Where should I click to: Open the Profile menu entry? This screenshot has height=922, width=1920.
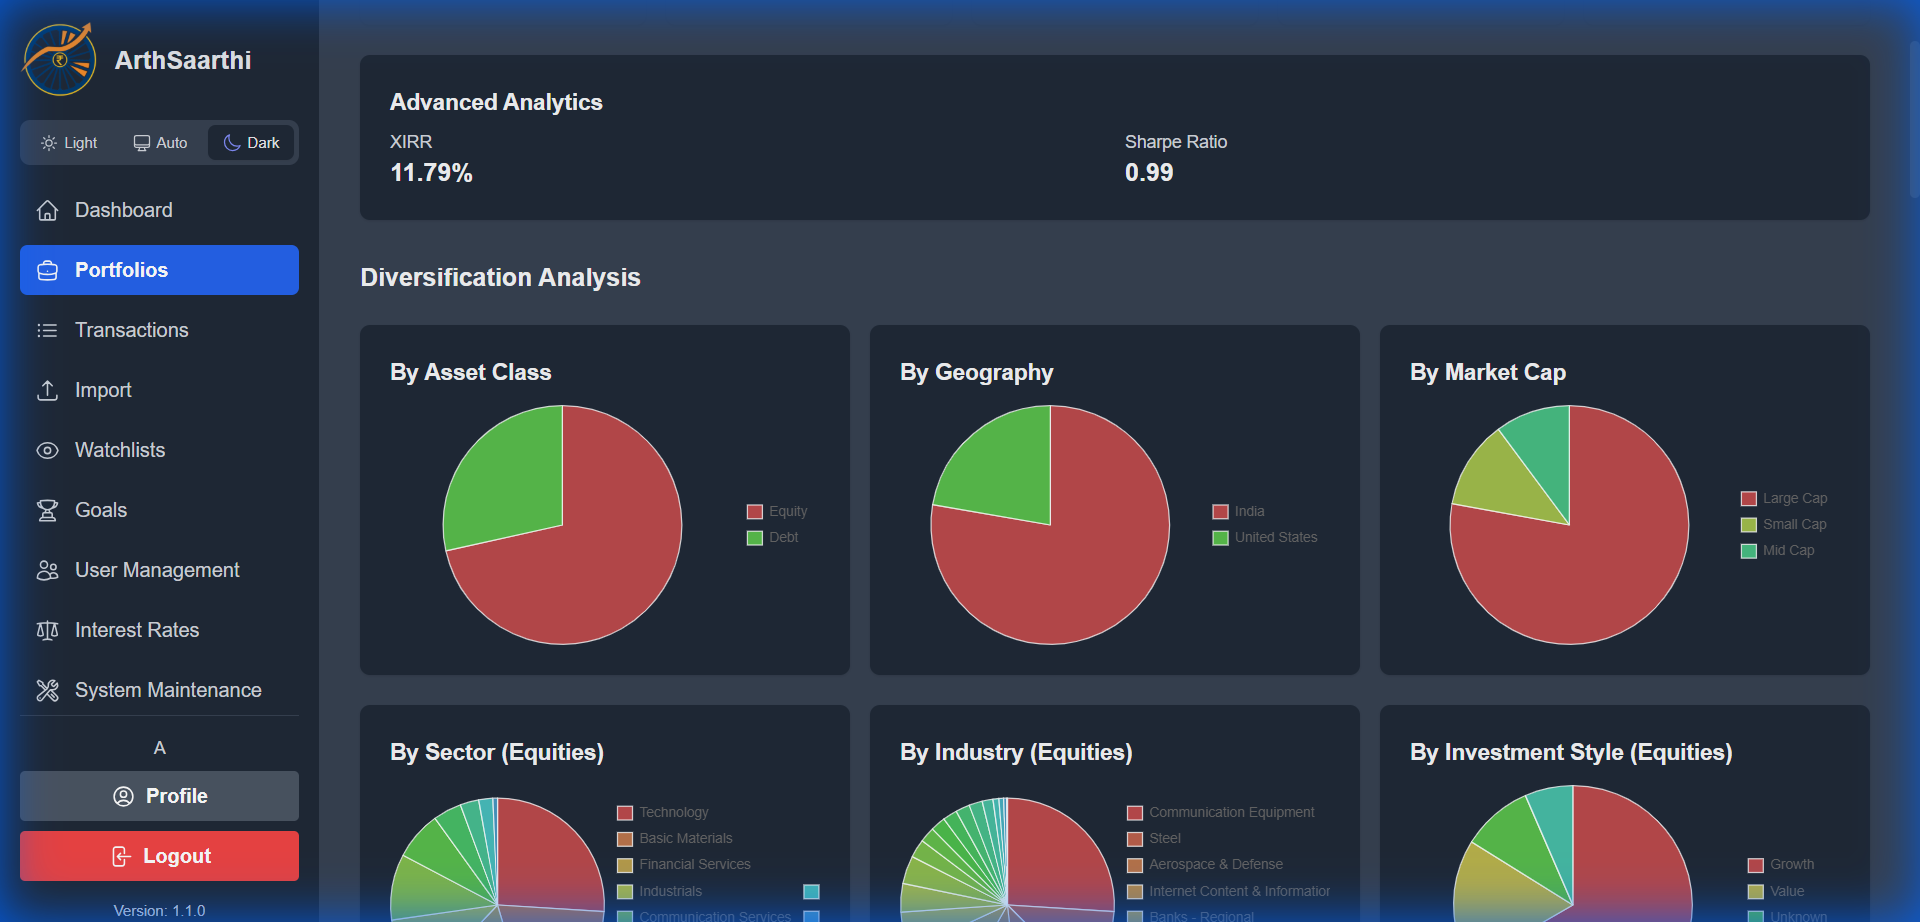coord(158,795)
